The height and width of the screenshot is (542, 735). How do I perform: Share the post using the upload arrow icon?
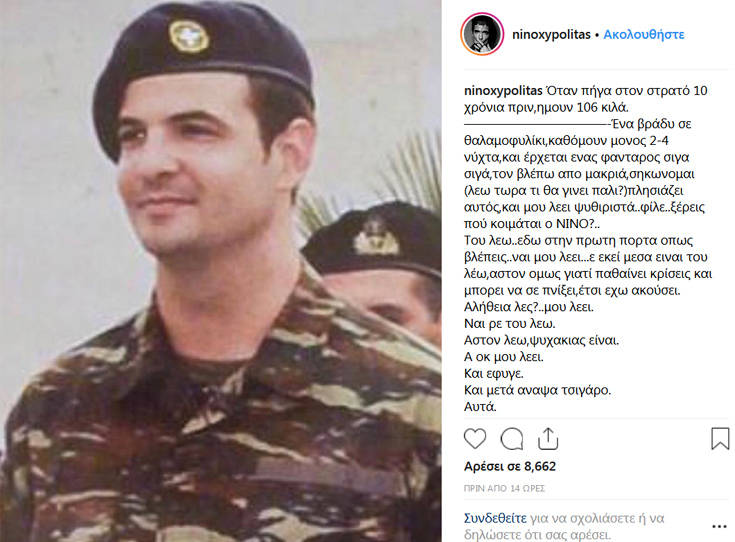point(548,439)
